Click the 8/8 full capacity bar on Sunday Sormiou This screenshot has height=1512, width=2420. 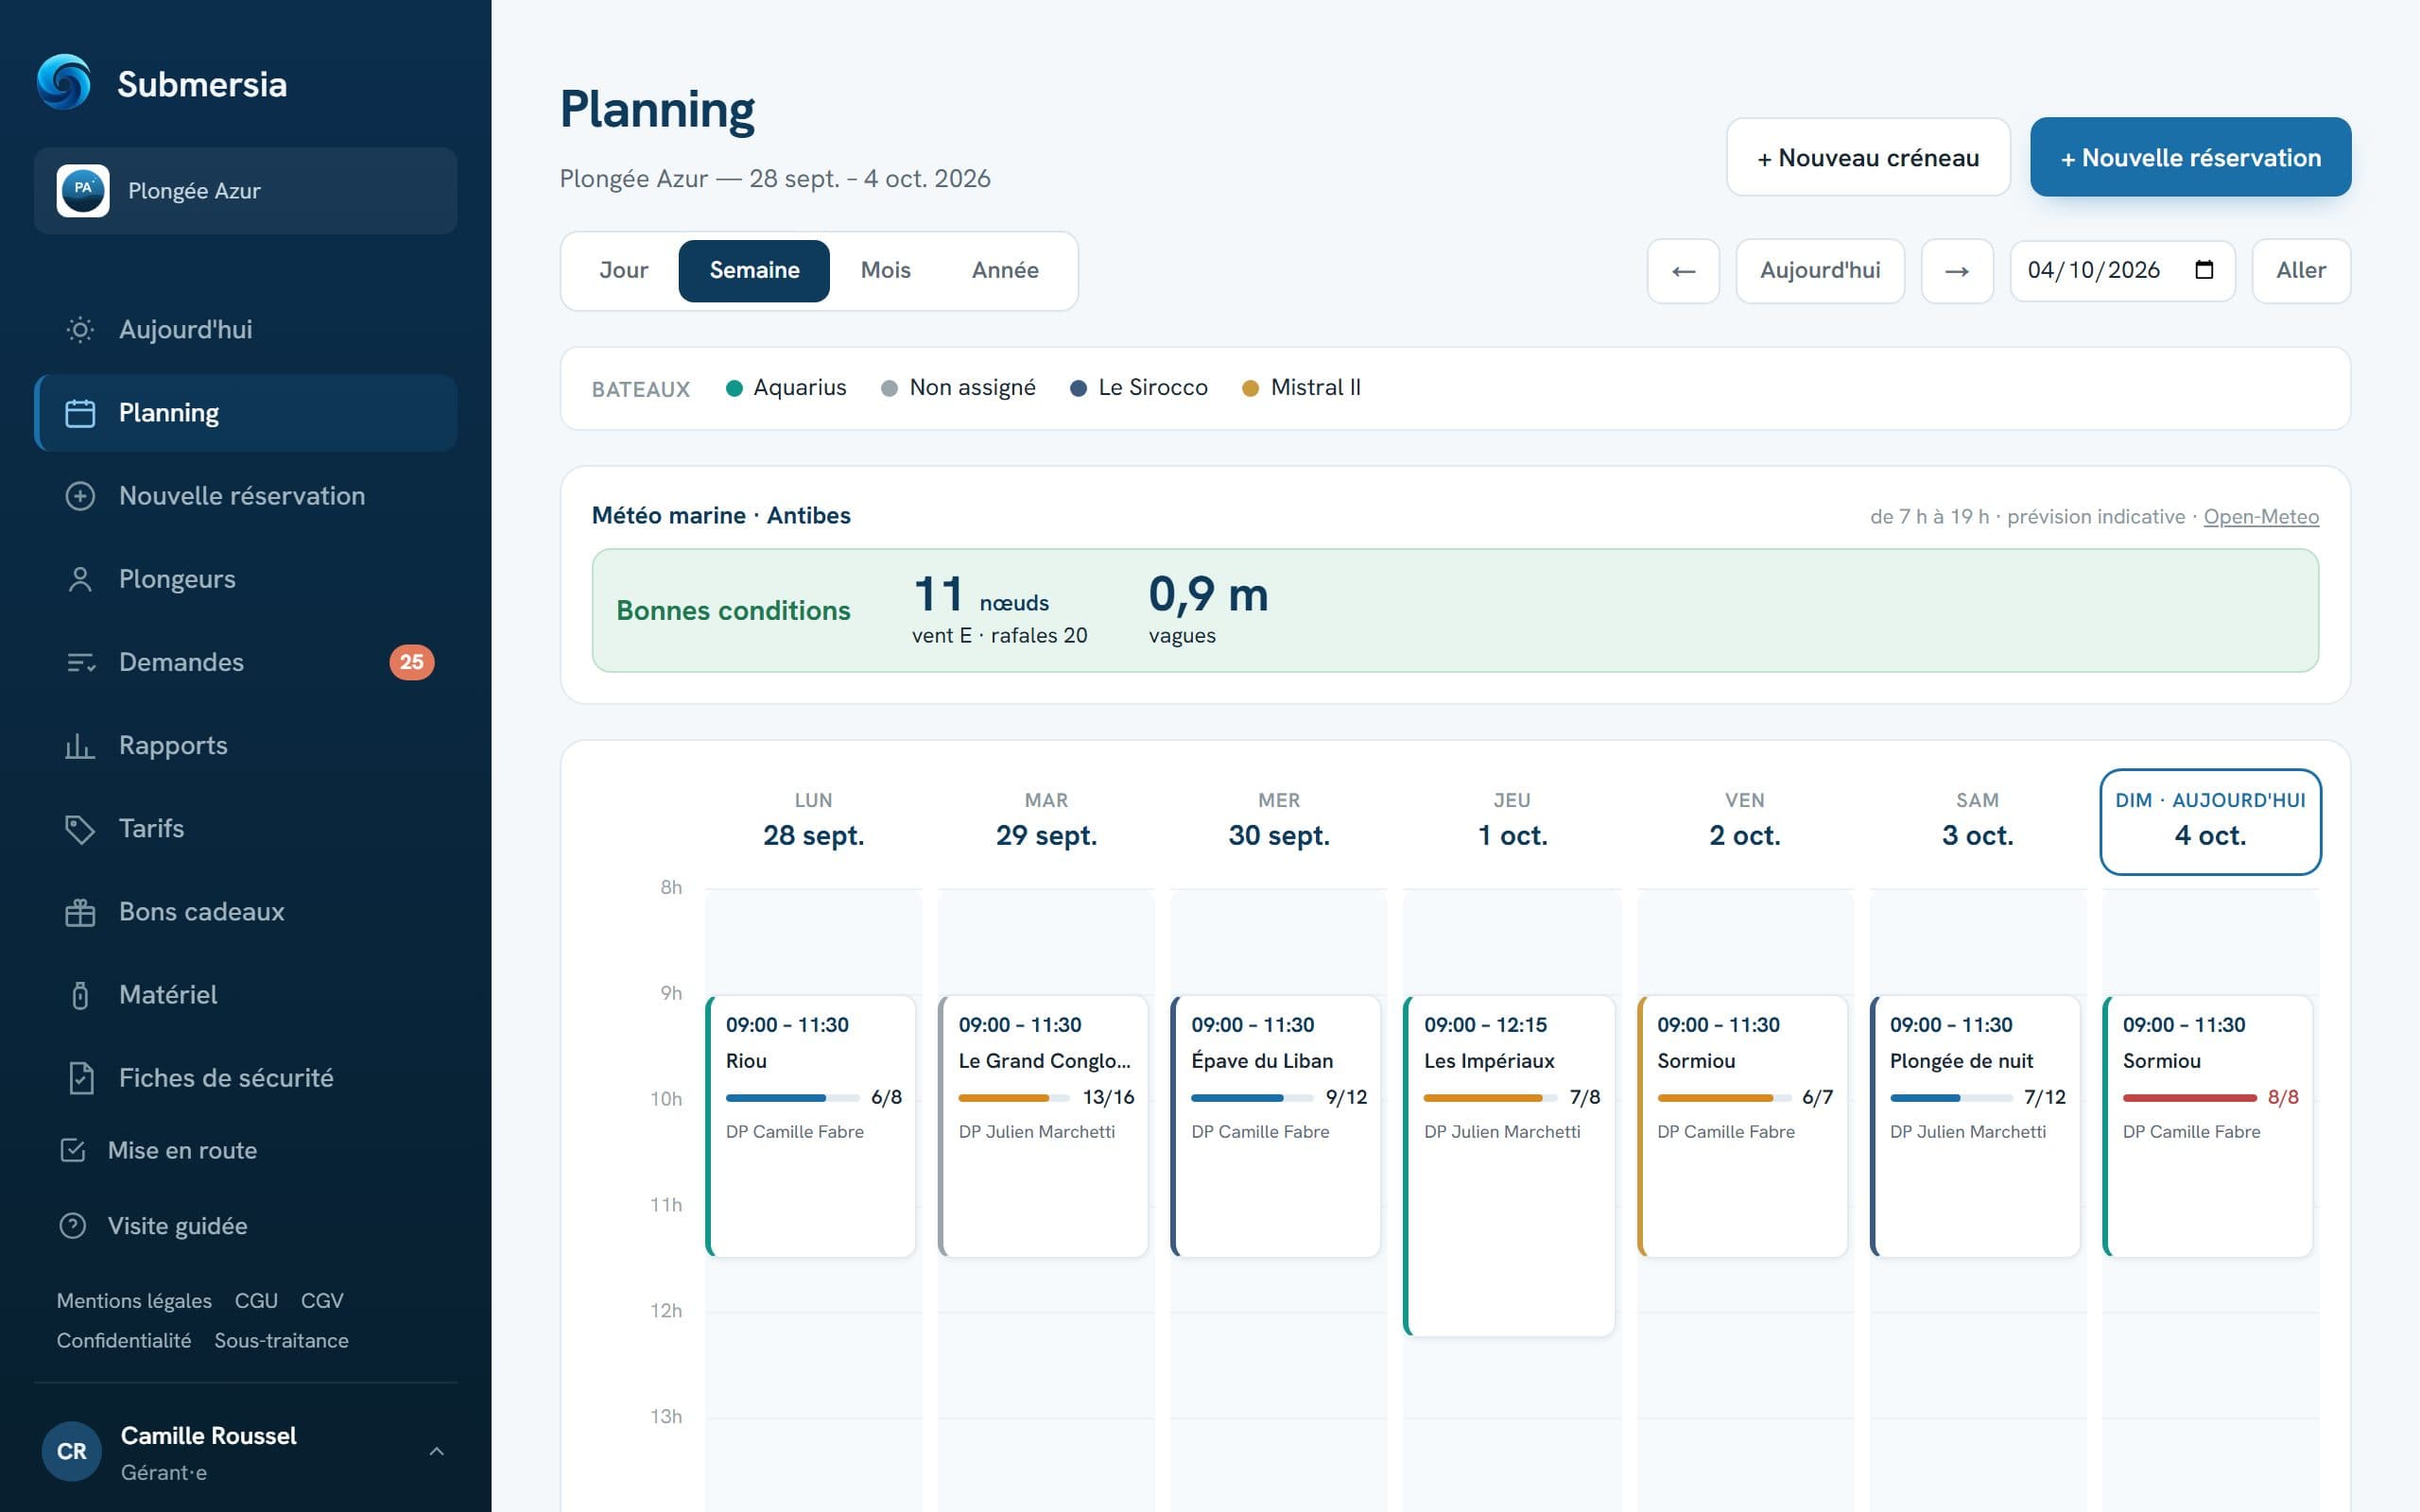[2189, 1098]
